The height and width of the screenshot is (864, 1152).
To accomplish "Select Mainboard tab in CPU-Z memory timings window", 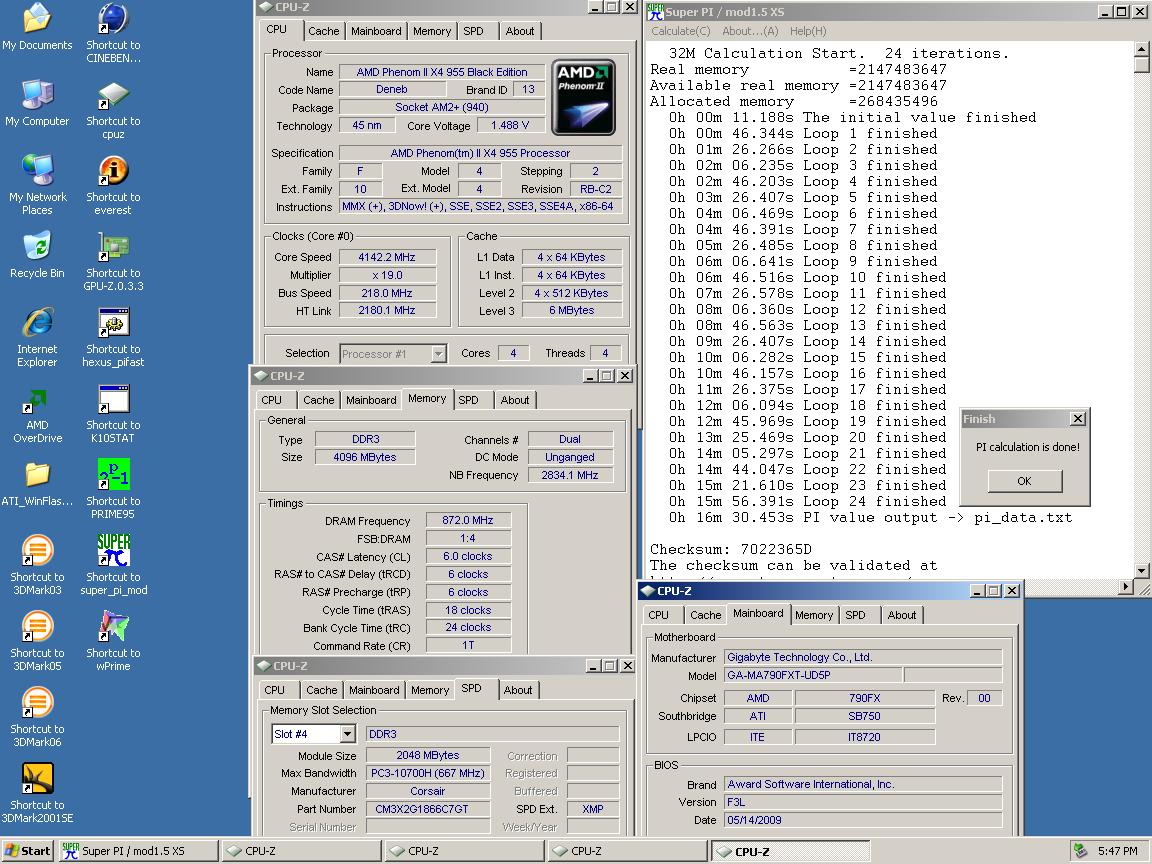I will click(x=371, y=400).
